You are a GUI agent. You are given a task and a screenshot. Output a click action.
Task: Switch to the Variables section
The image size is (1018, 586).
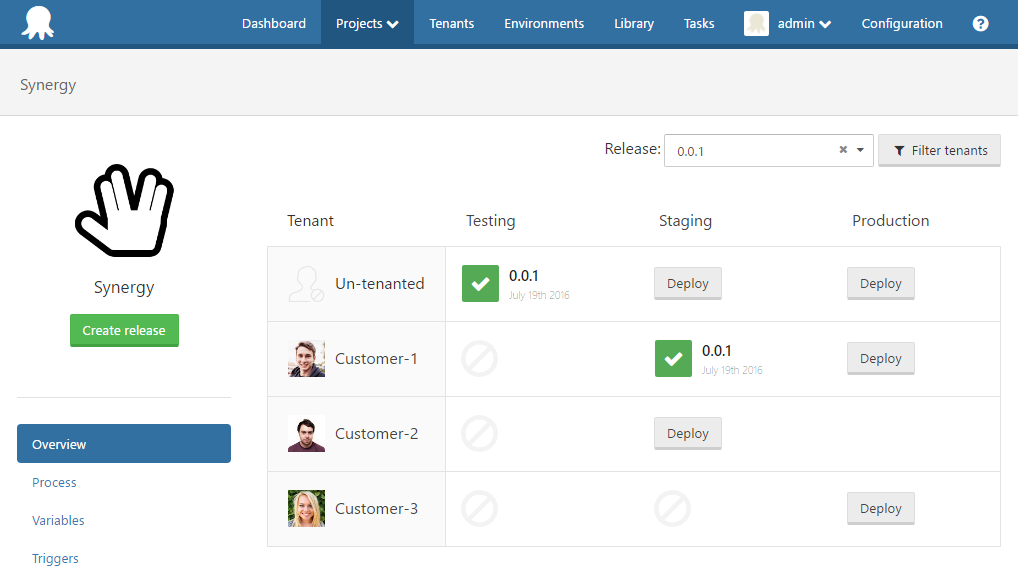click(x=58, y=520)
